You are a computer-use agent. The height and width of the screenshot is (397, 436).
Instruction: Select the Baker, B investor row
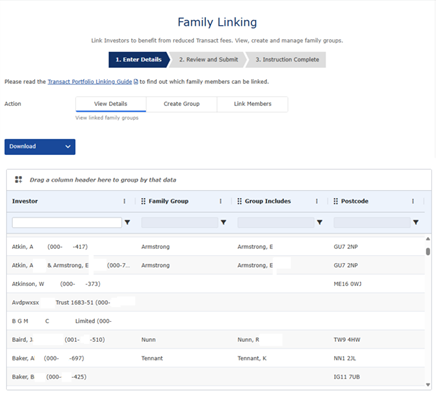[216, 377]
